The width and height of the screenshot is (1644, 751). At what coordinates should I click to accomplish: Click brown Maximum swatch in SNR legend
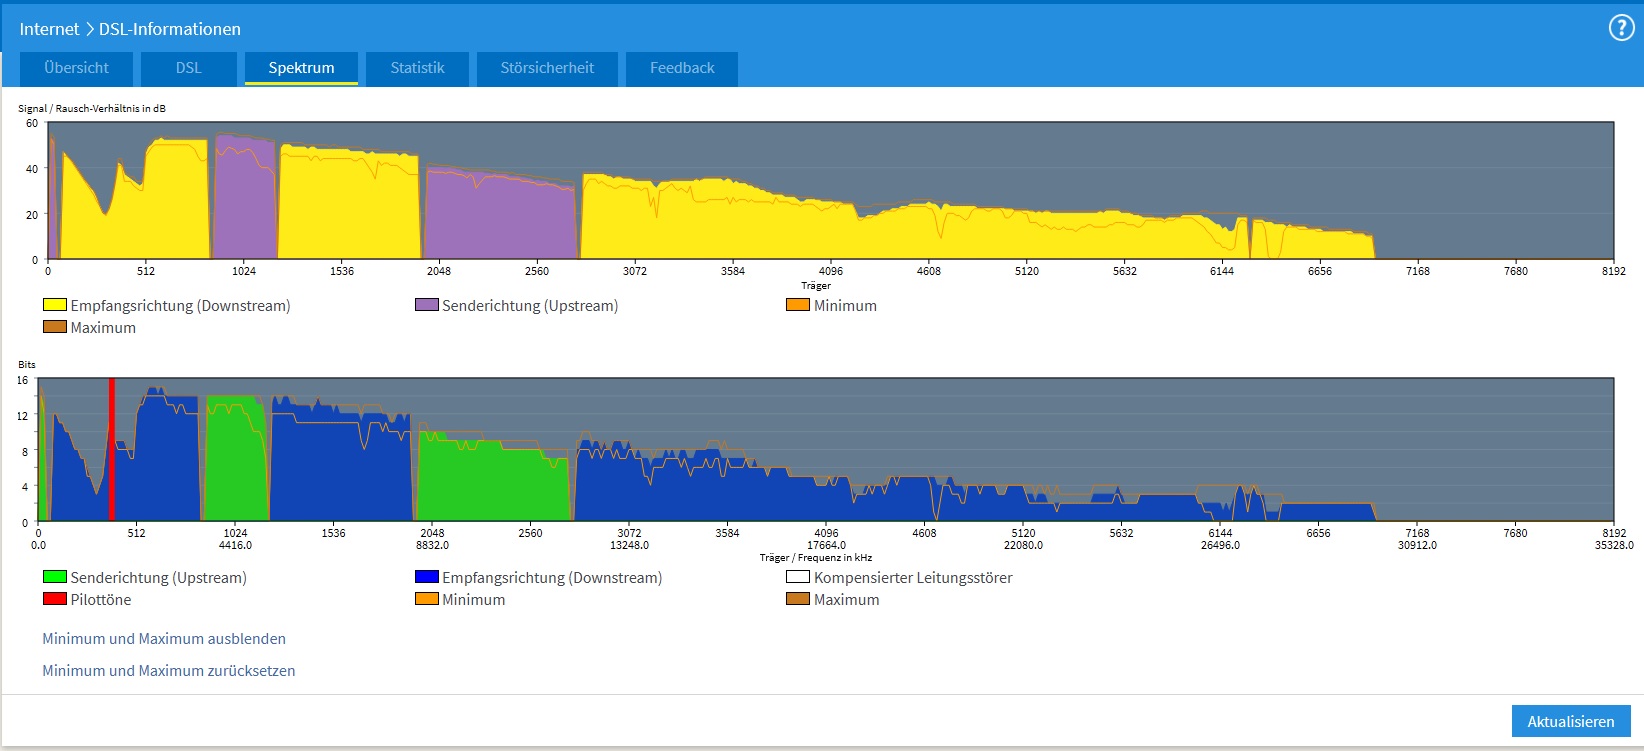pos(55,327)
